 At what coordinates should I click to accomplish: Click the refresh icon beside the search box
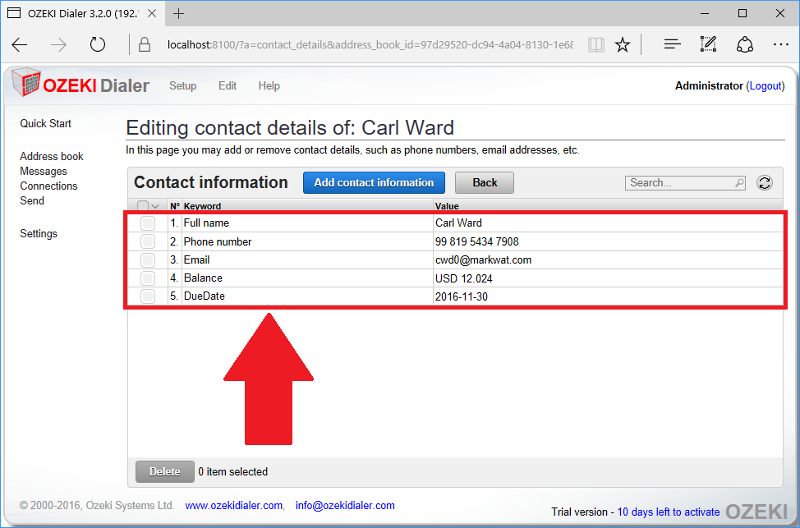pyautogui.click(x=765, y=183)
